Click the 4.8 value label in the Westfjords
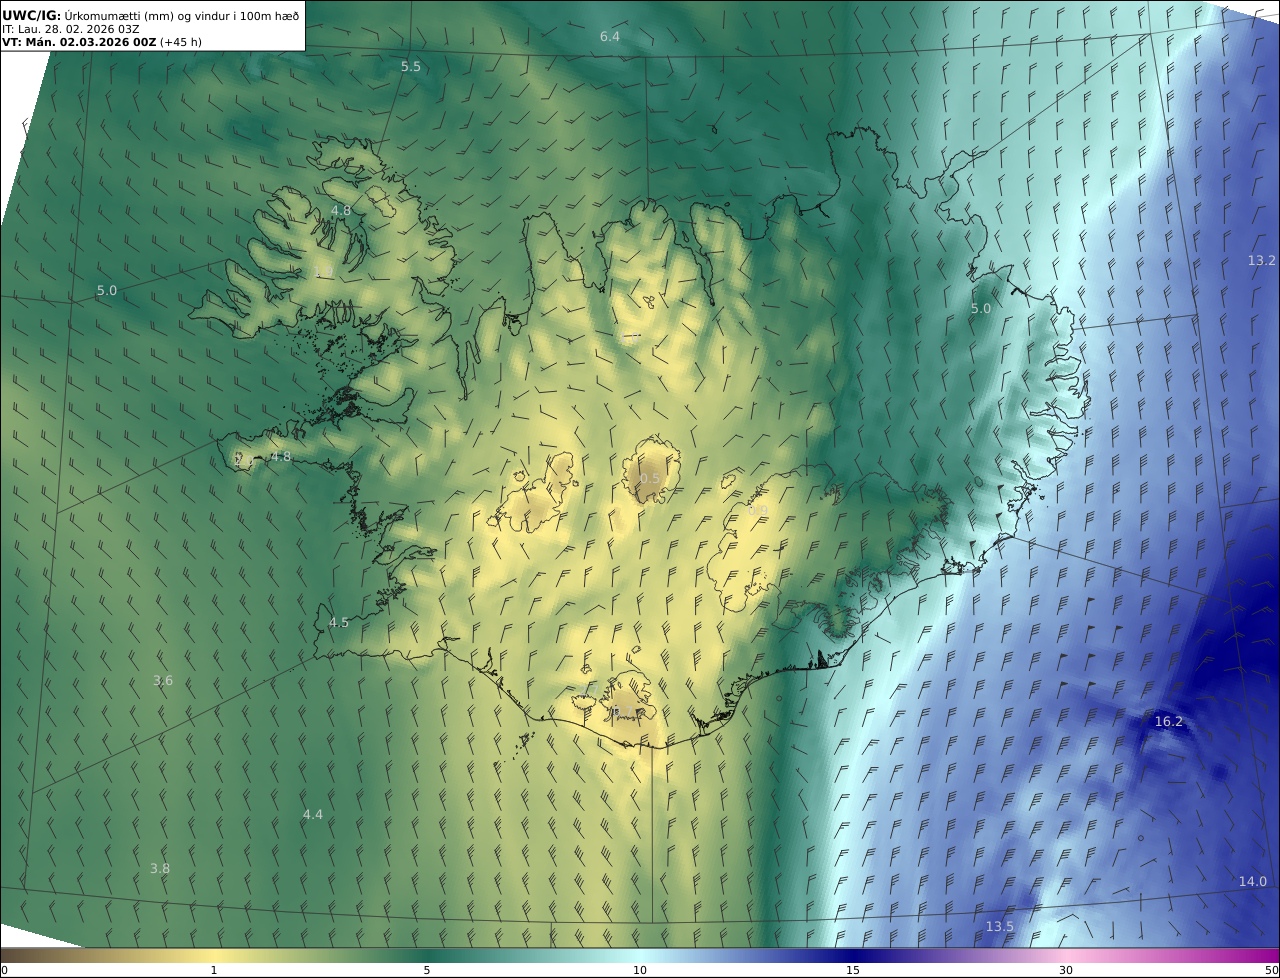The width and height of the screenshot is (1280, 978). (341, 211)
